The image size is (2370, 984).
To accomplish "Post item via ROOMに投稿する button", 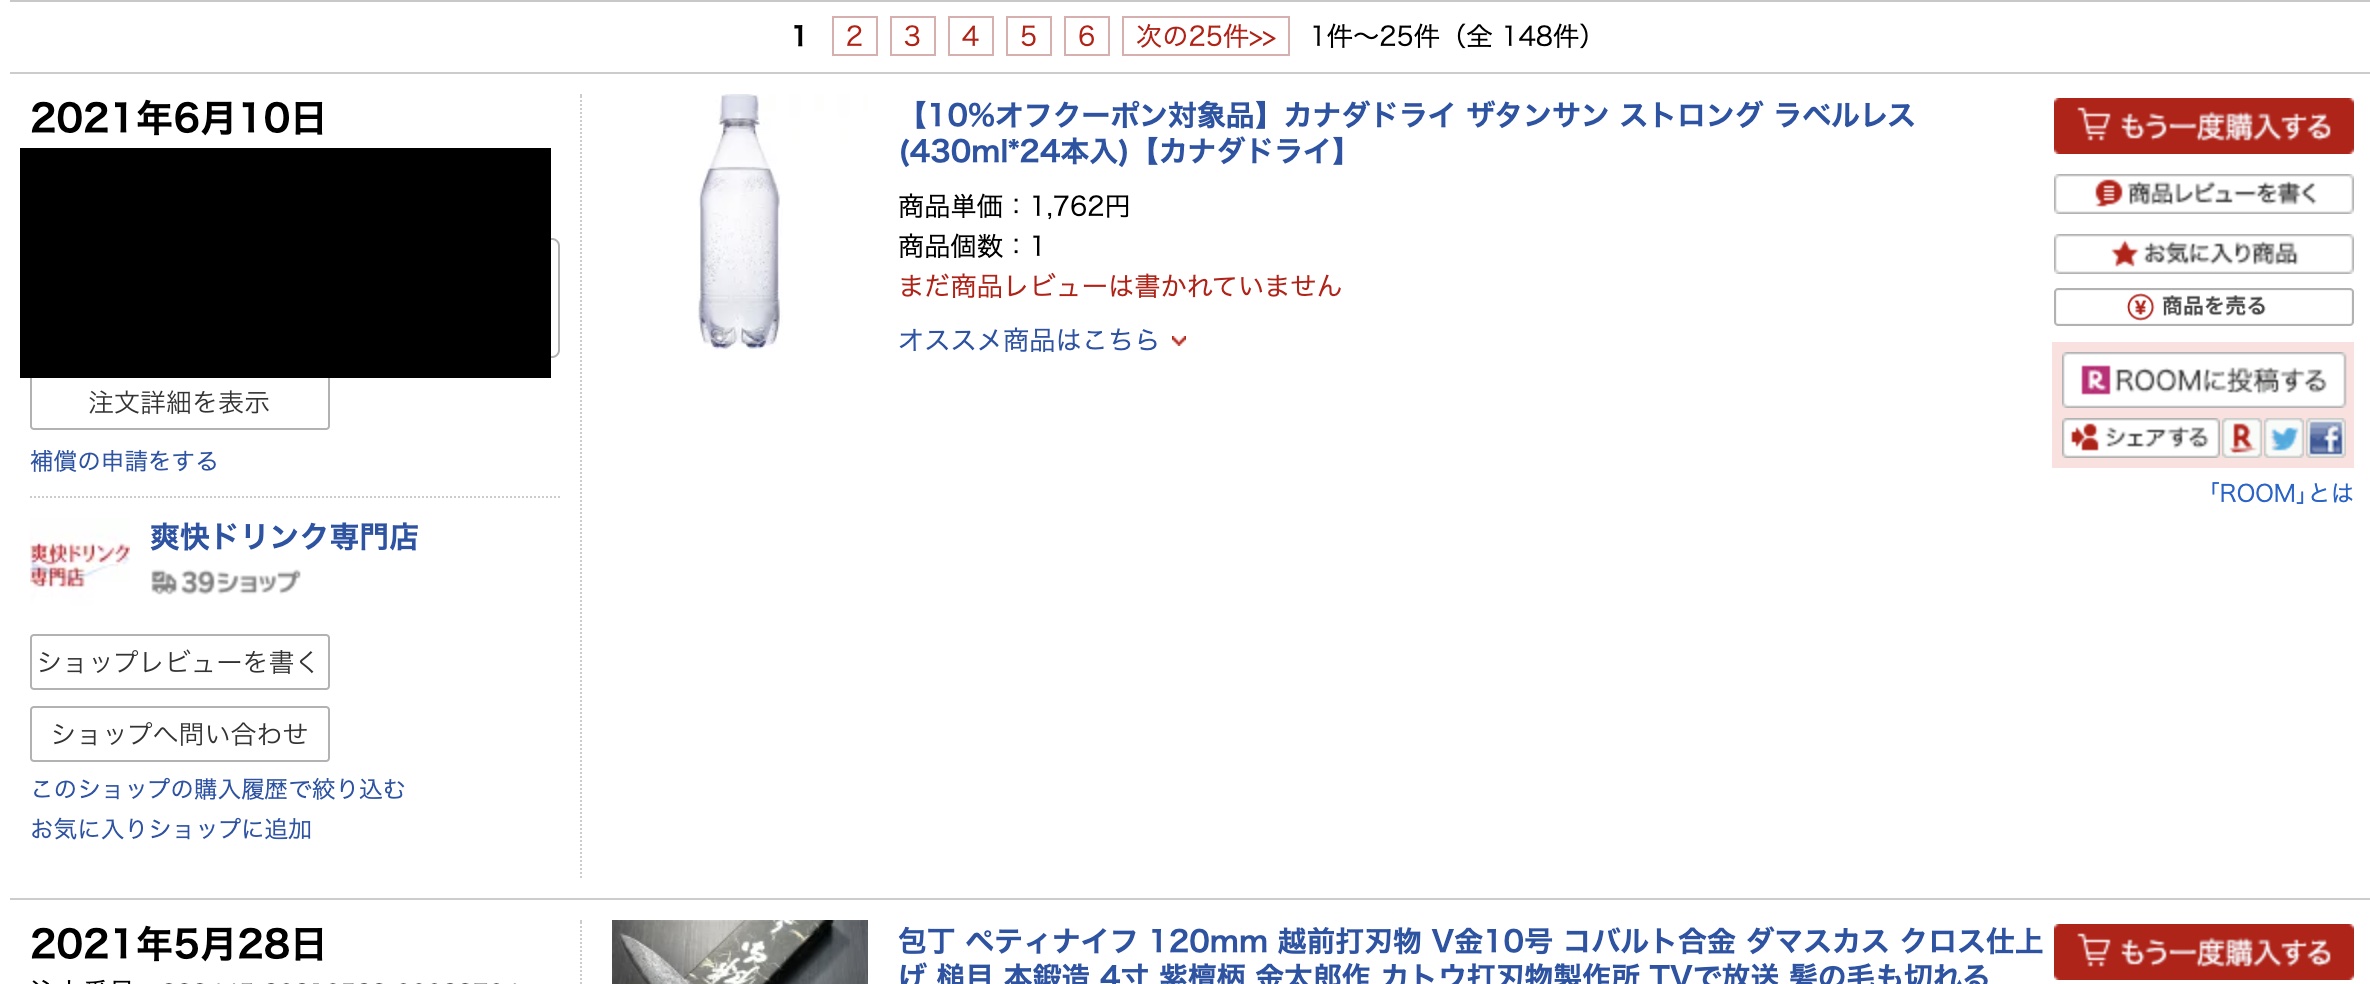I will point(2204,380).
